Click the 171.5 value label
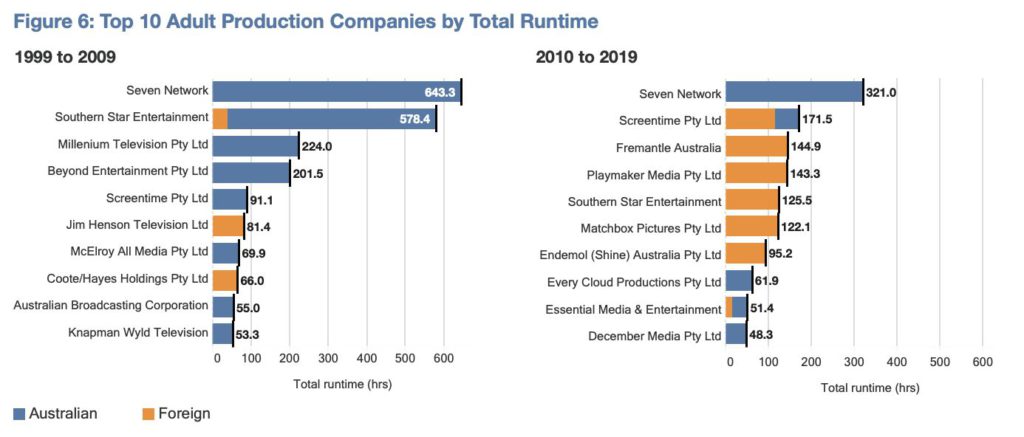 [x=817, y=120]
